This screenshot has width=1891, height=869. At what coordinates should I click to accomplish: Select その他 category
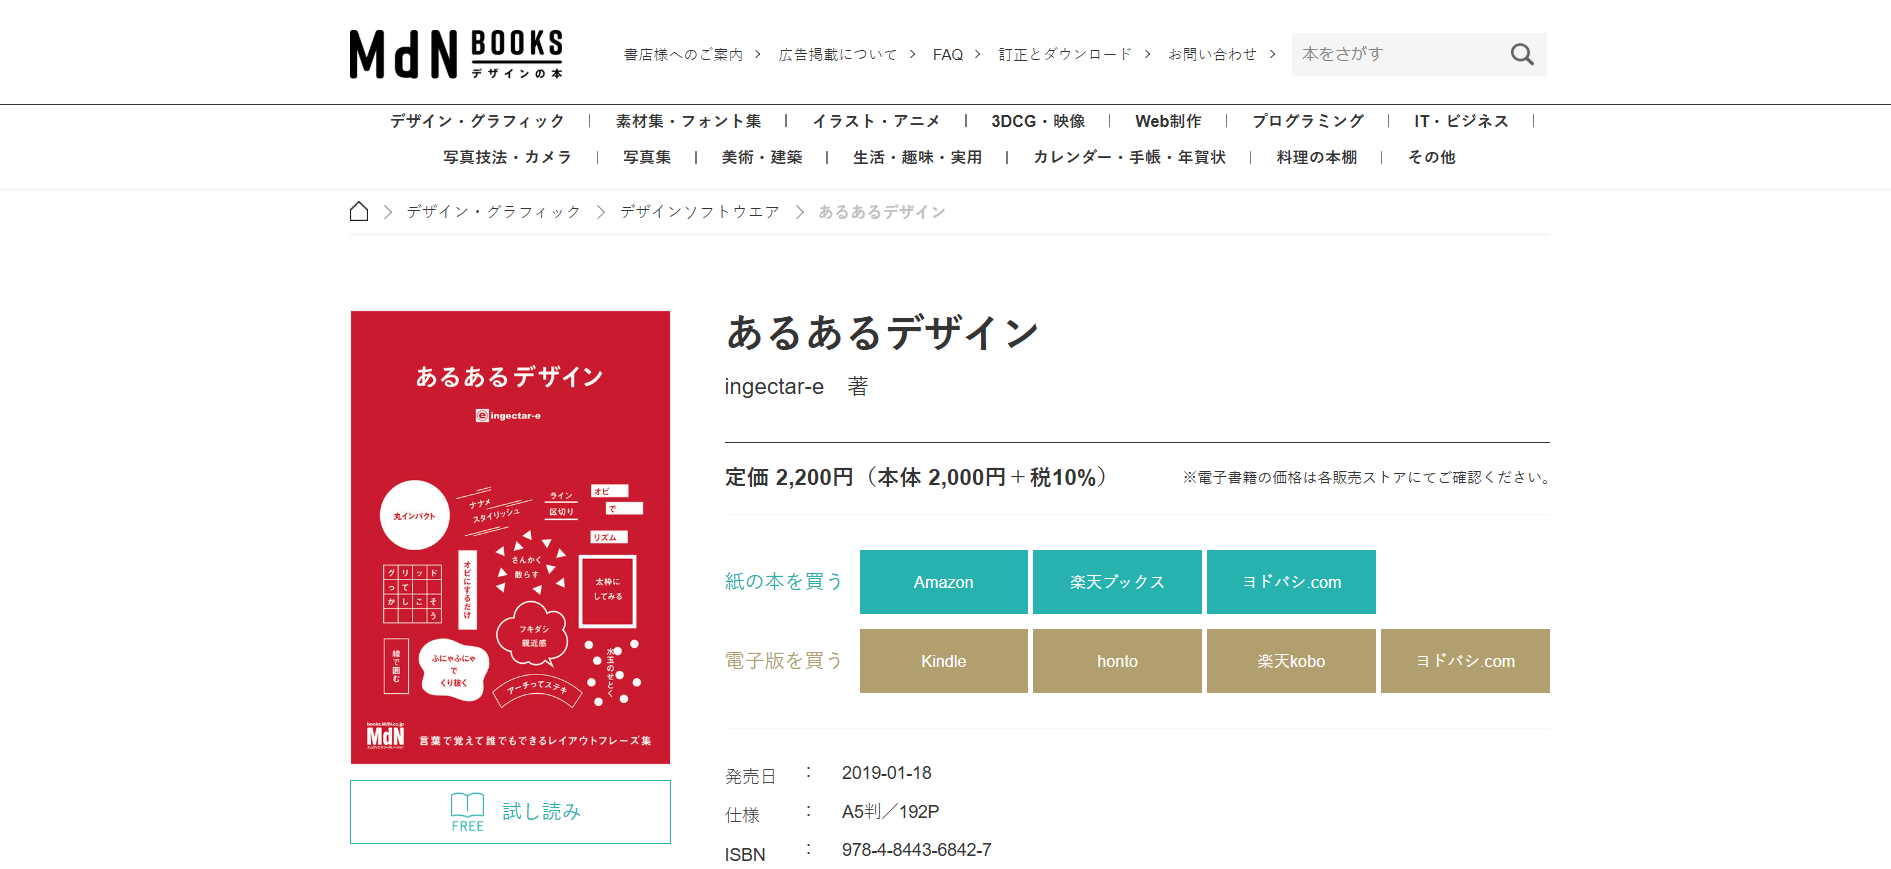tap(1431, 157)
